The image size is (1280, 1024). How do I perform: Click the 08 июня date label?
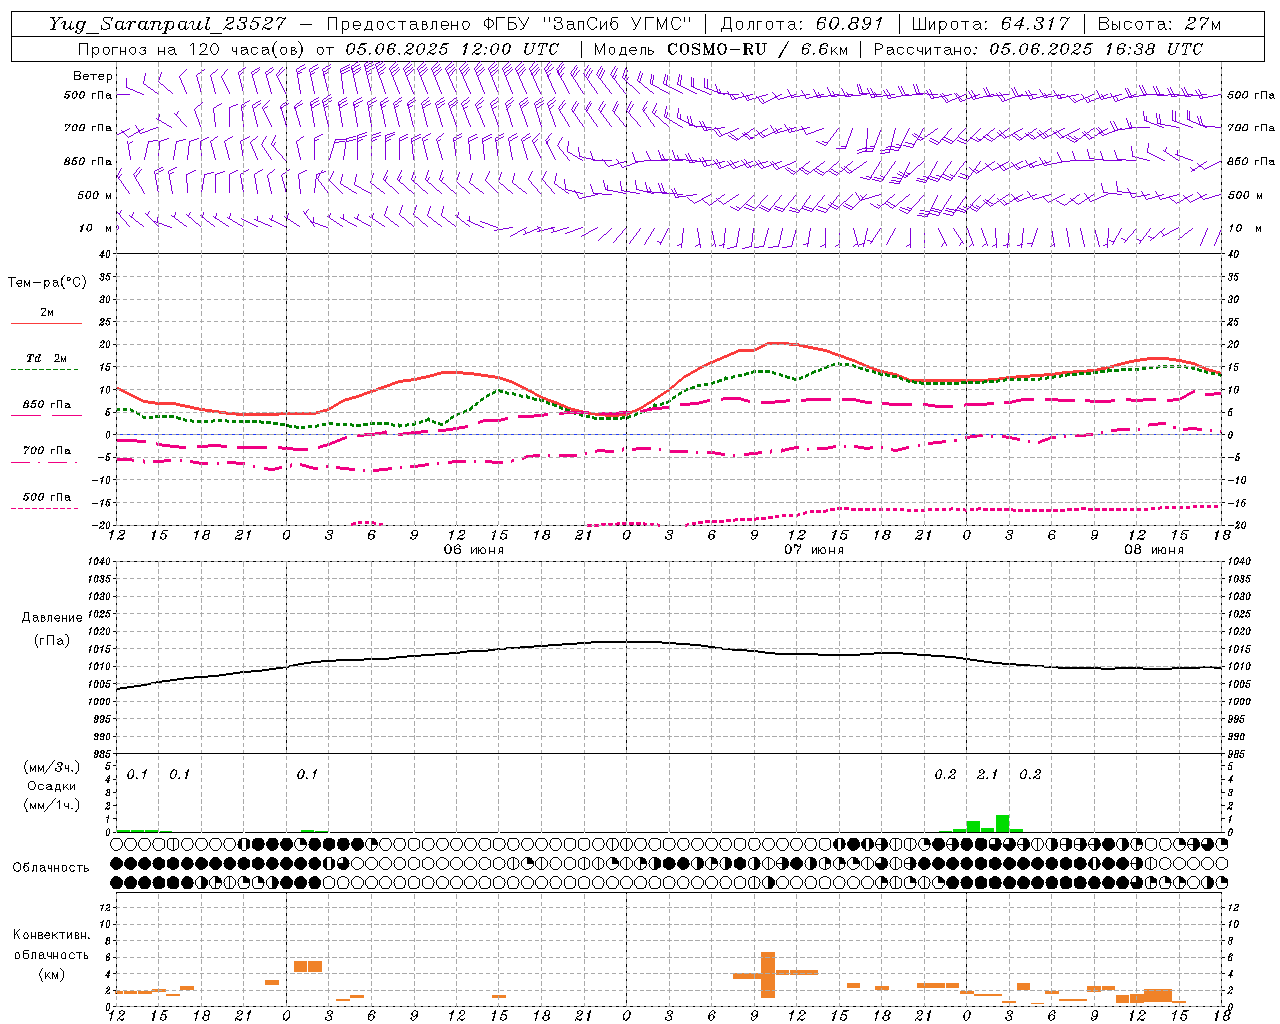(x=1154, y=550)
